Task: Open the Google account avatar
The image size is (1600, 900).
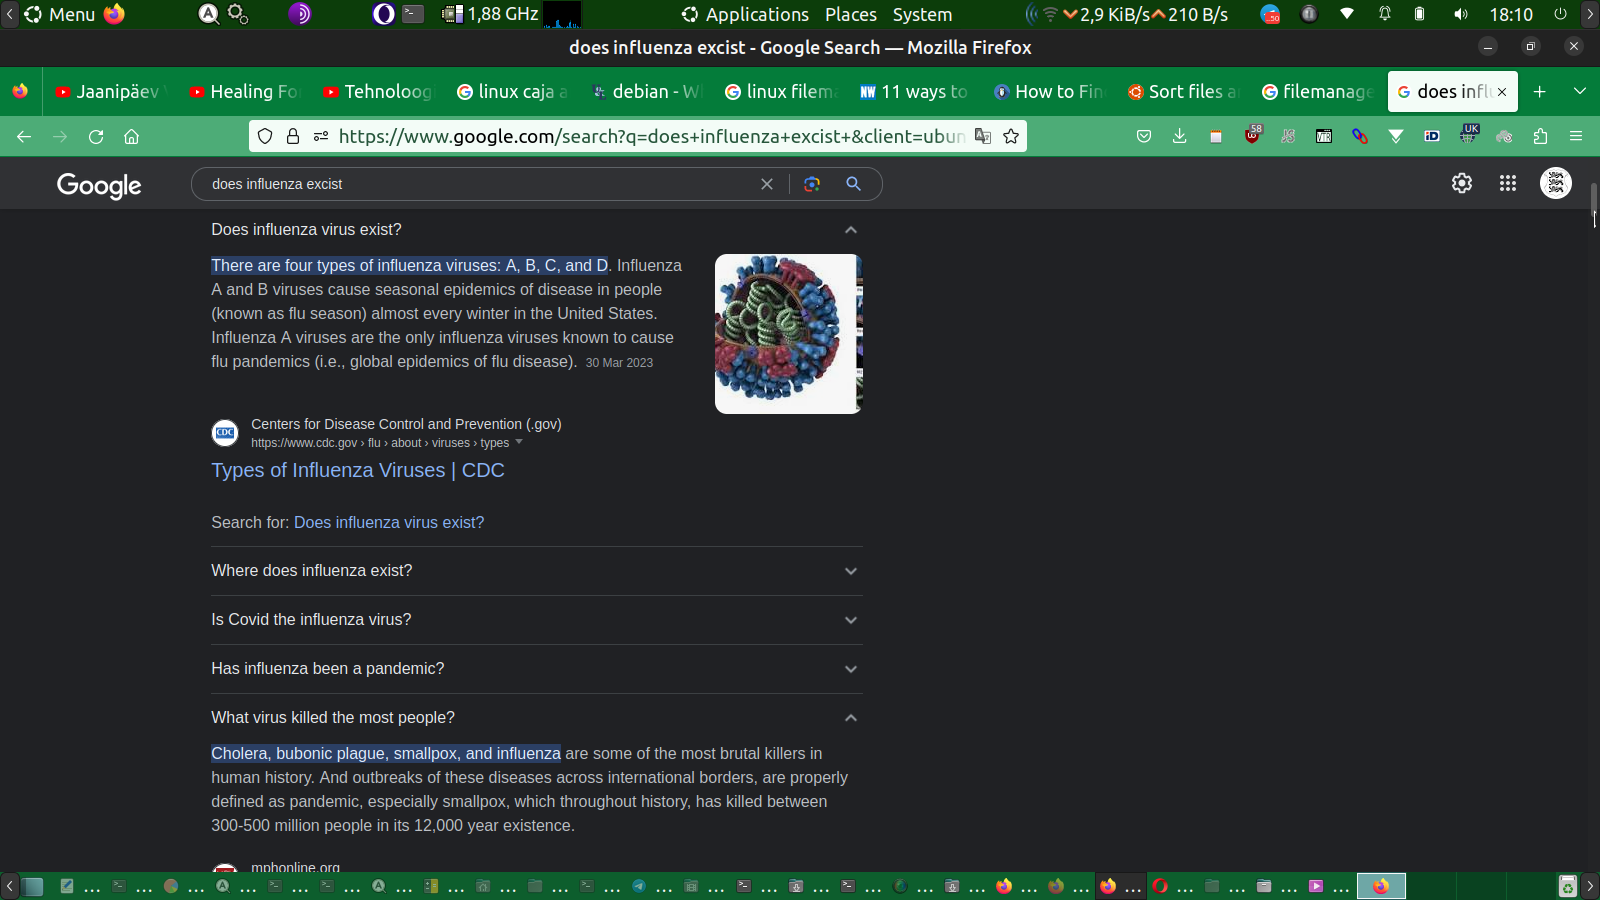Action: [x=1556, y=183]
